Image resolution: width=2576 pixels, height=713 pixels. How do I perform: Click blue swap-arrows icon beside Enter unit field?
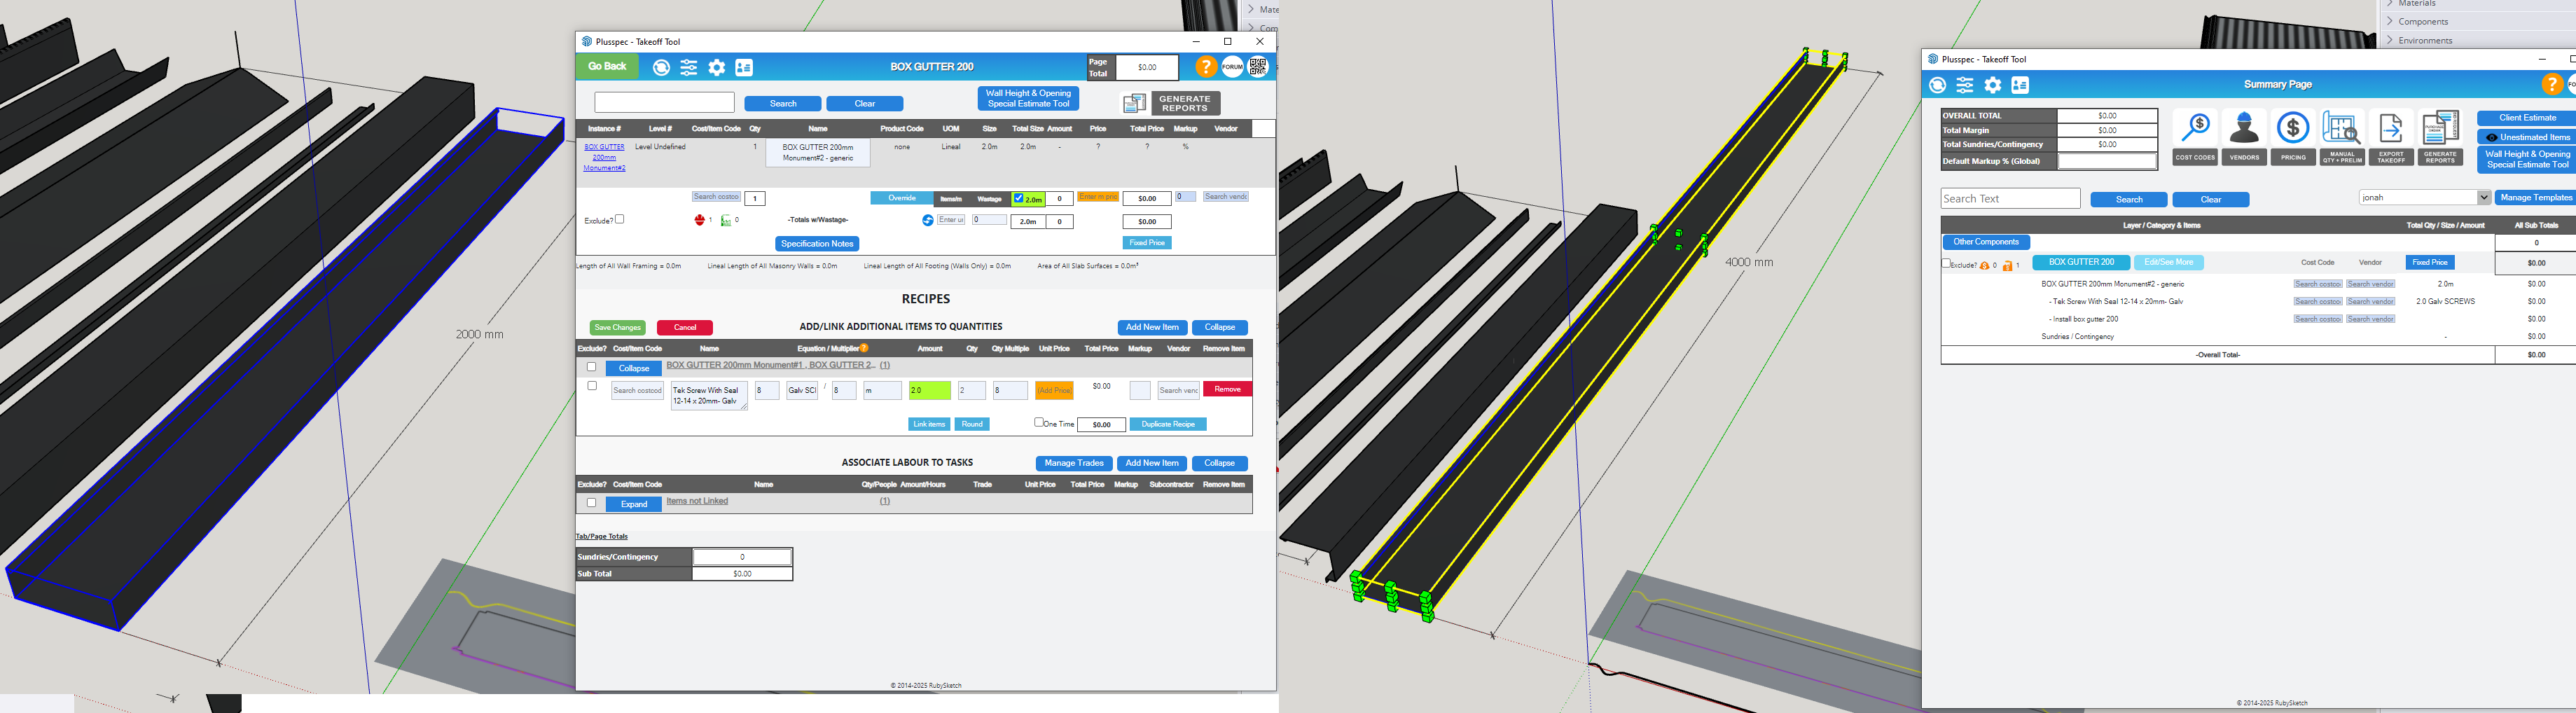click(928, 220)
